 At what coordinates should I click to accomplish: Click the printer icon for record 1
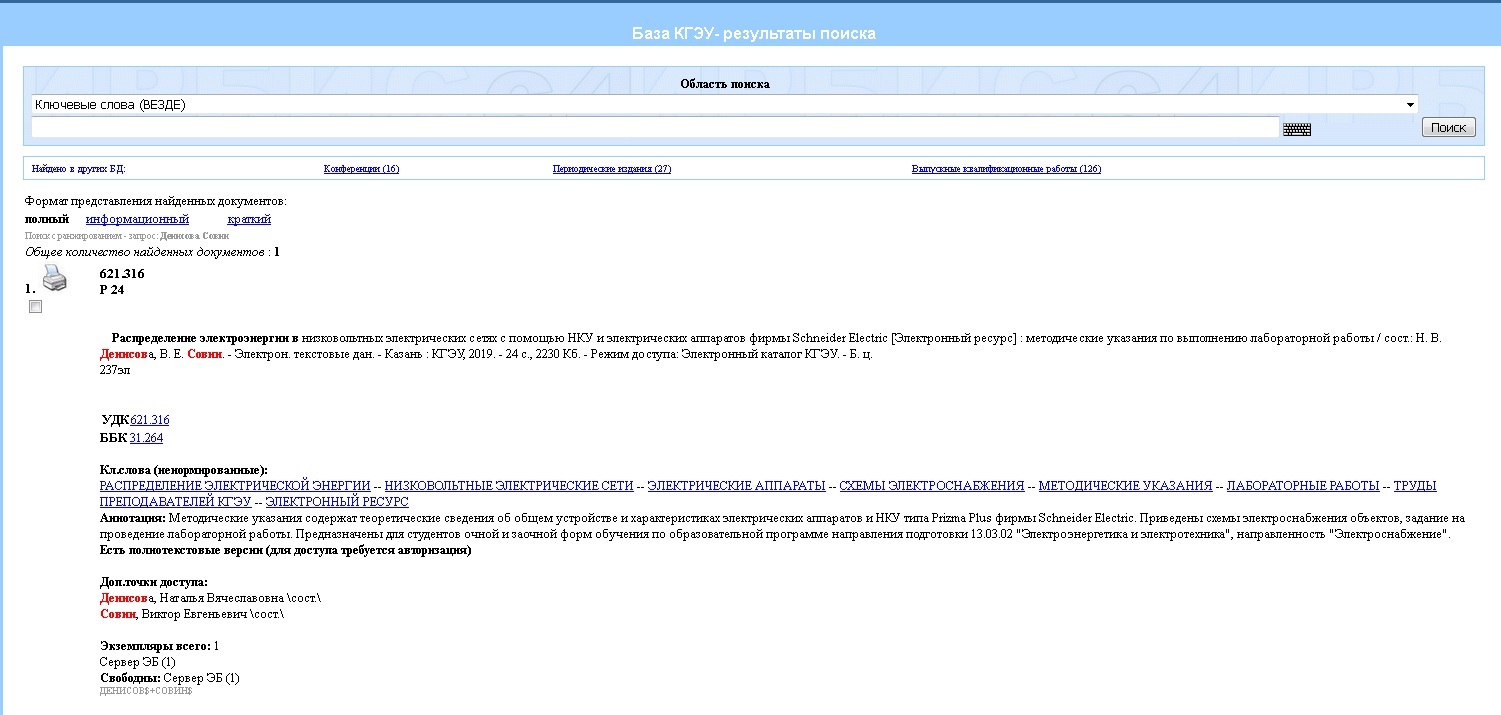click(54, 278)
